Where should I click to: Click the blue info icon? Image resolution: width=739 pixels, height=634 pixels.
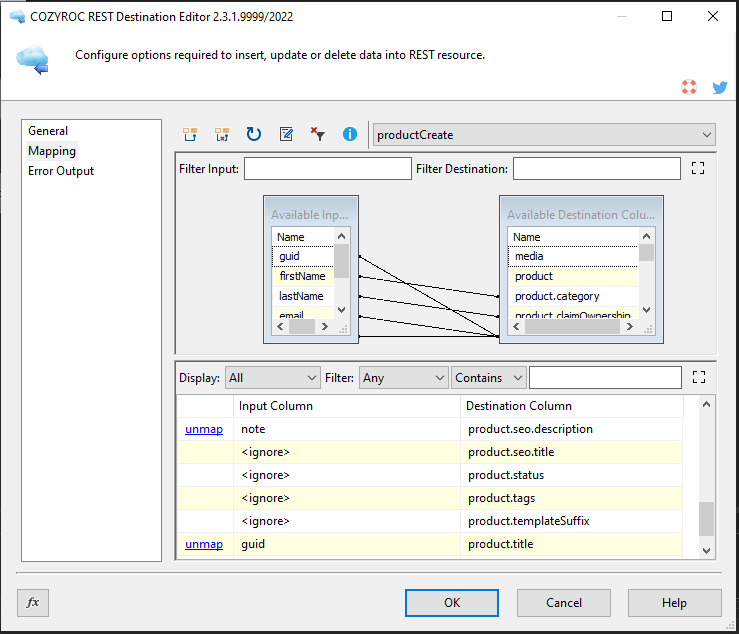pos(350,134)
